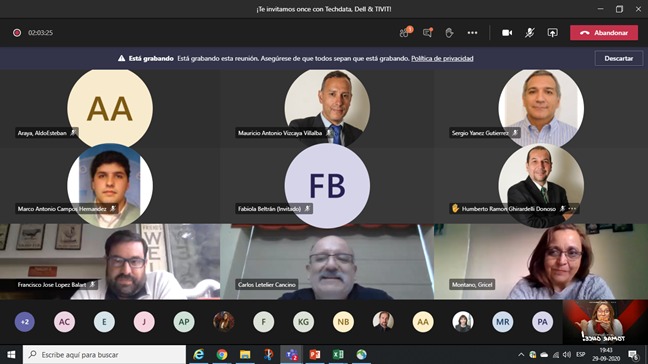The image size is (648, 364).
Task: Open Microsoft Teams in the taskbar
Action: [x=292, y=354]
